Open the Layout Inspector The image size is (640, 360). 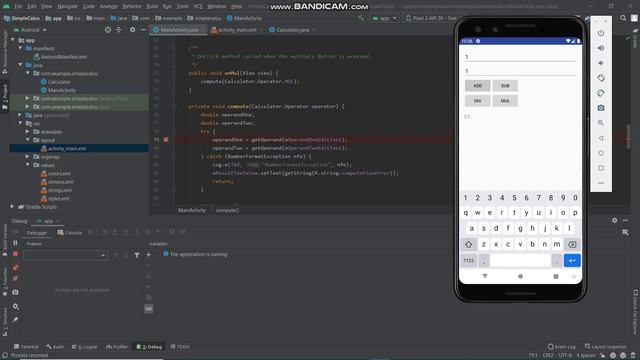605,347
